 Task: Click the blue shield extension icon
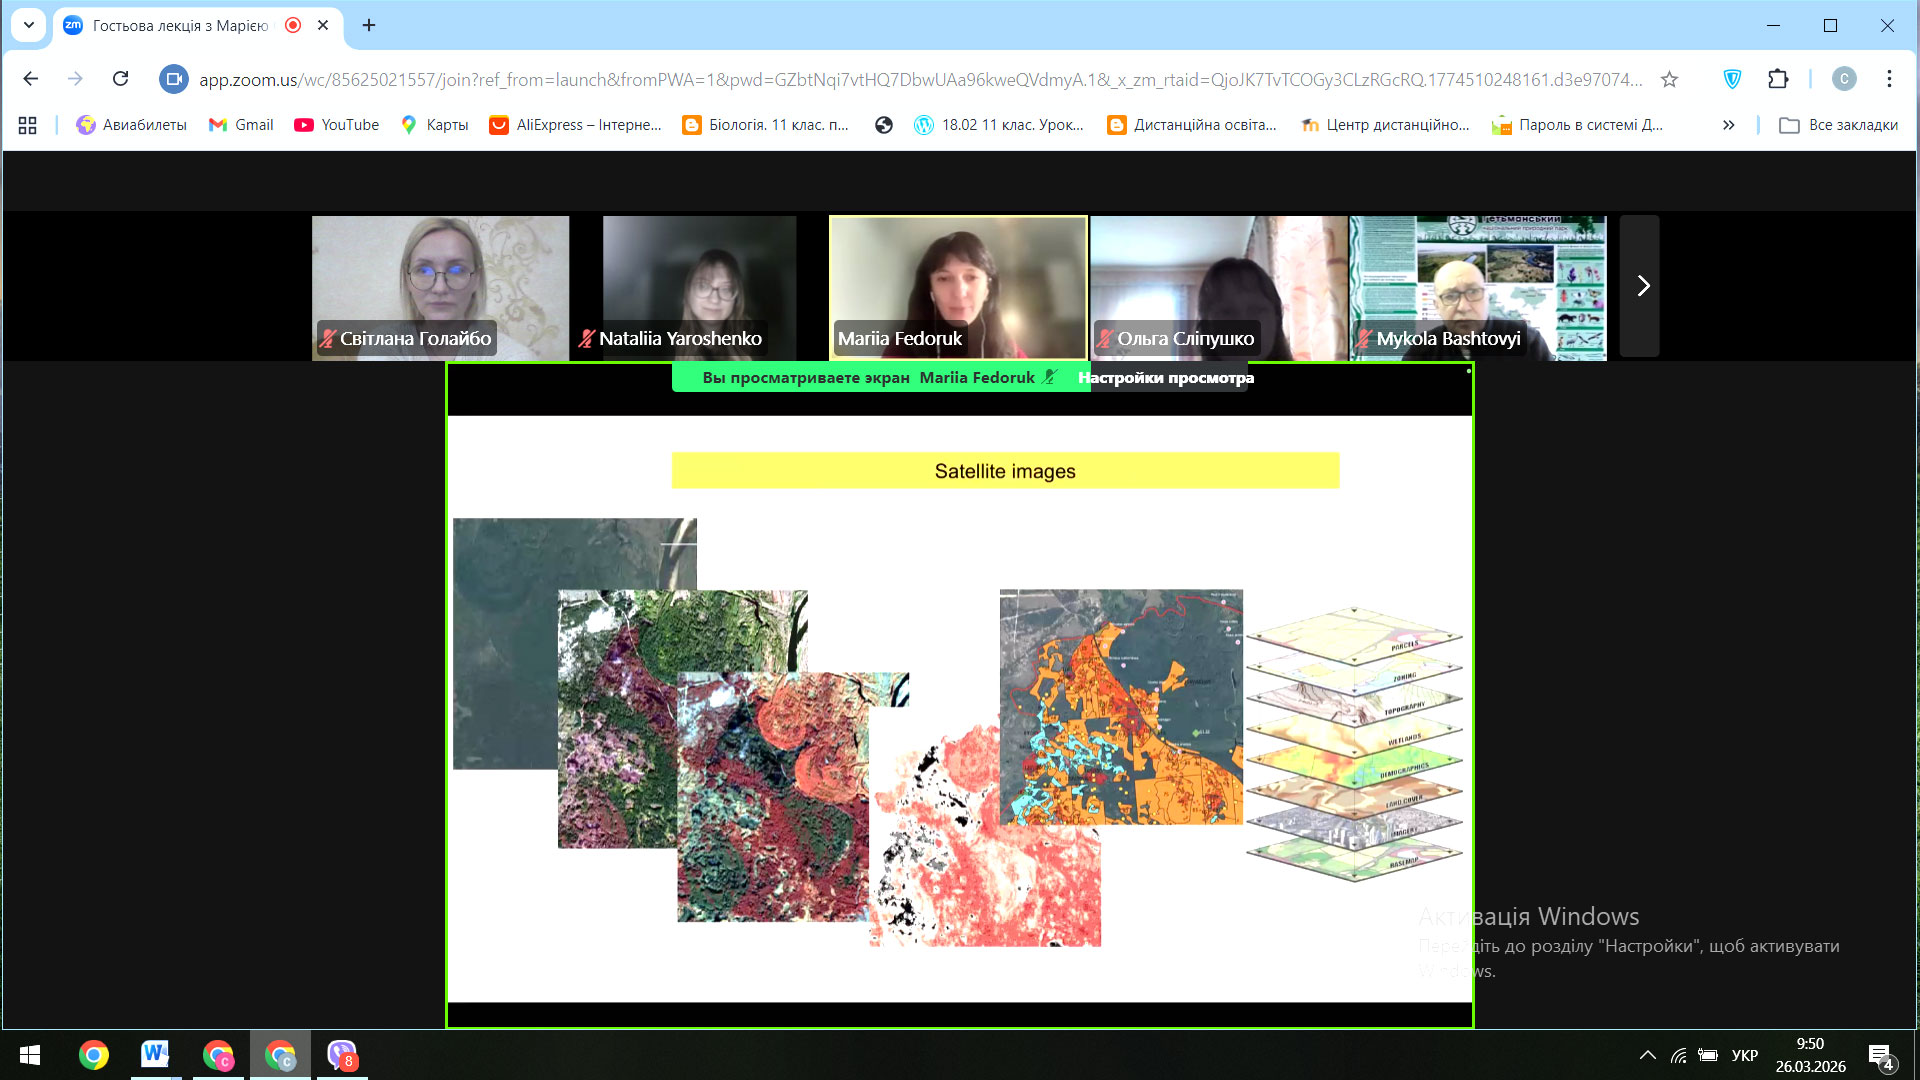coord(1732,79)
